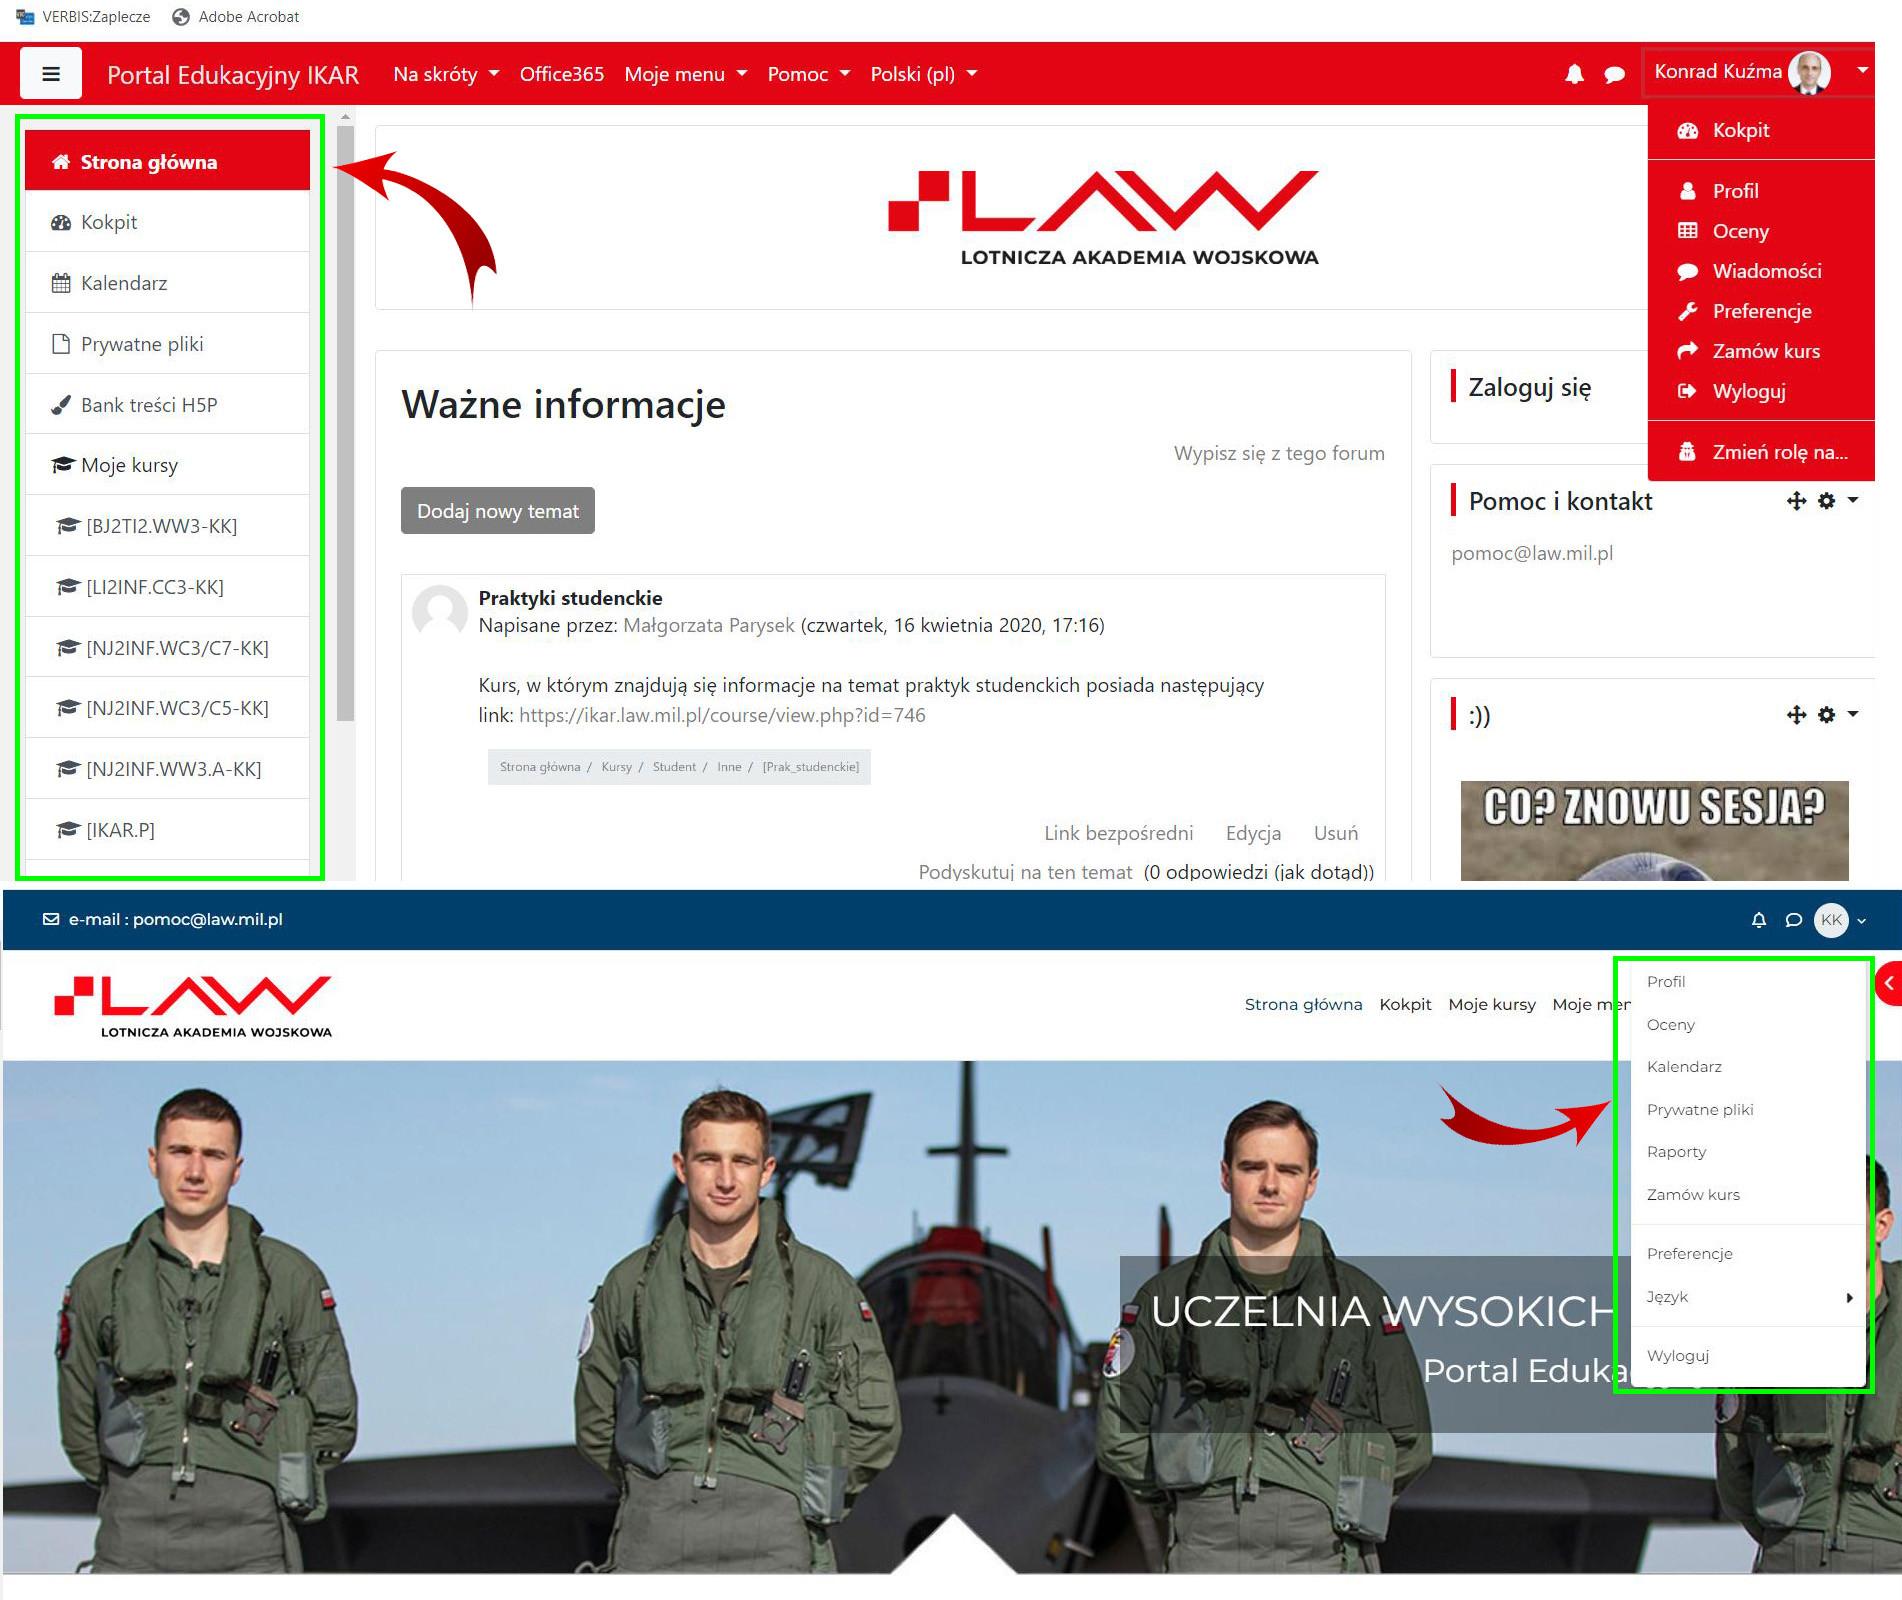Select Oceny in red user menu
Viewport: 1902px width, 1600px height.
[x=1761, y=231]
